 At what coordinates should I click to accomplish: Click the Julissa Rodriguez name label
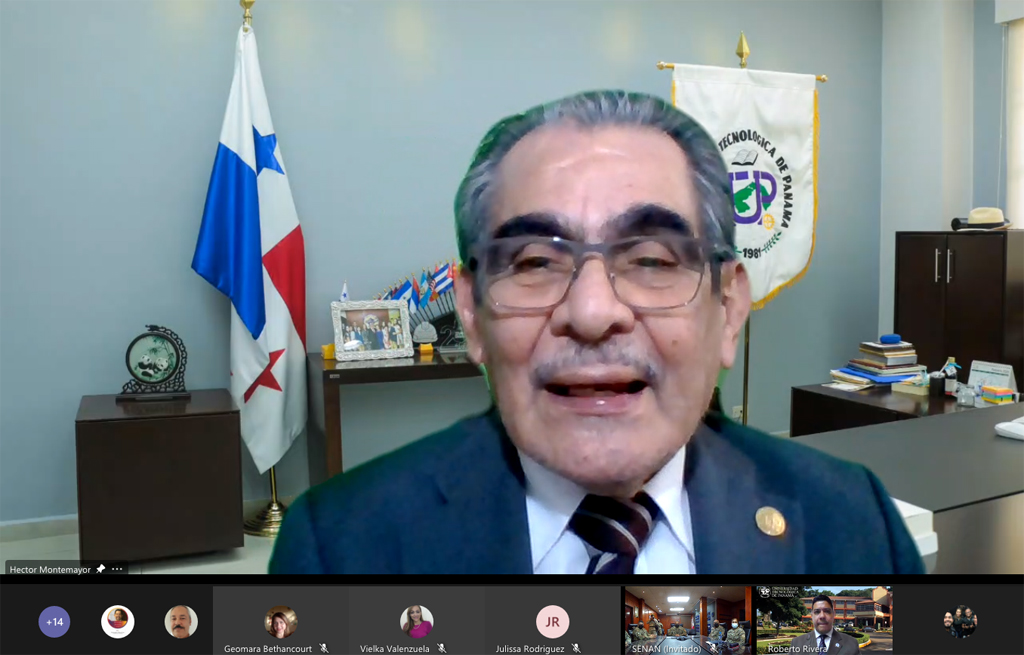tap(531, 648)
